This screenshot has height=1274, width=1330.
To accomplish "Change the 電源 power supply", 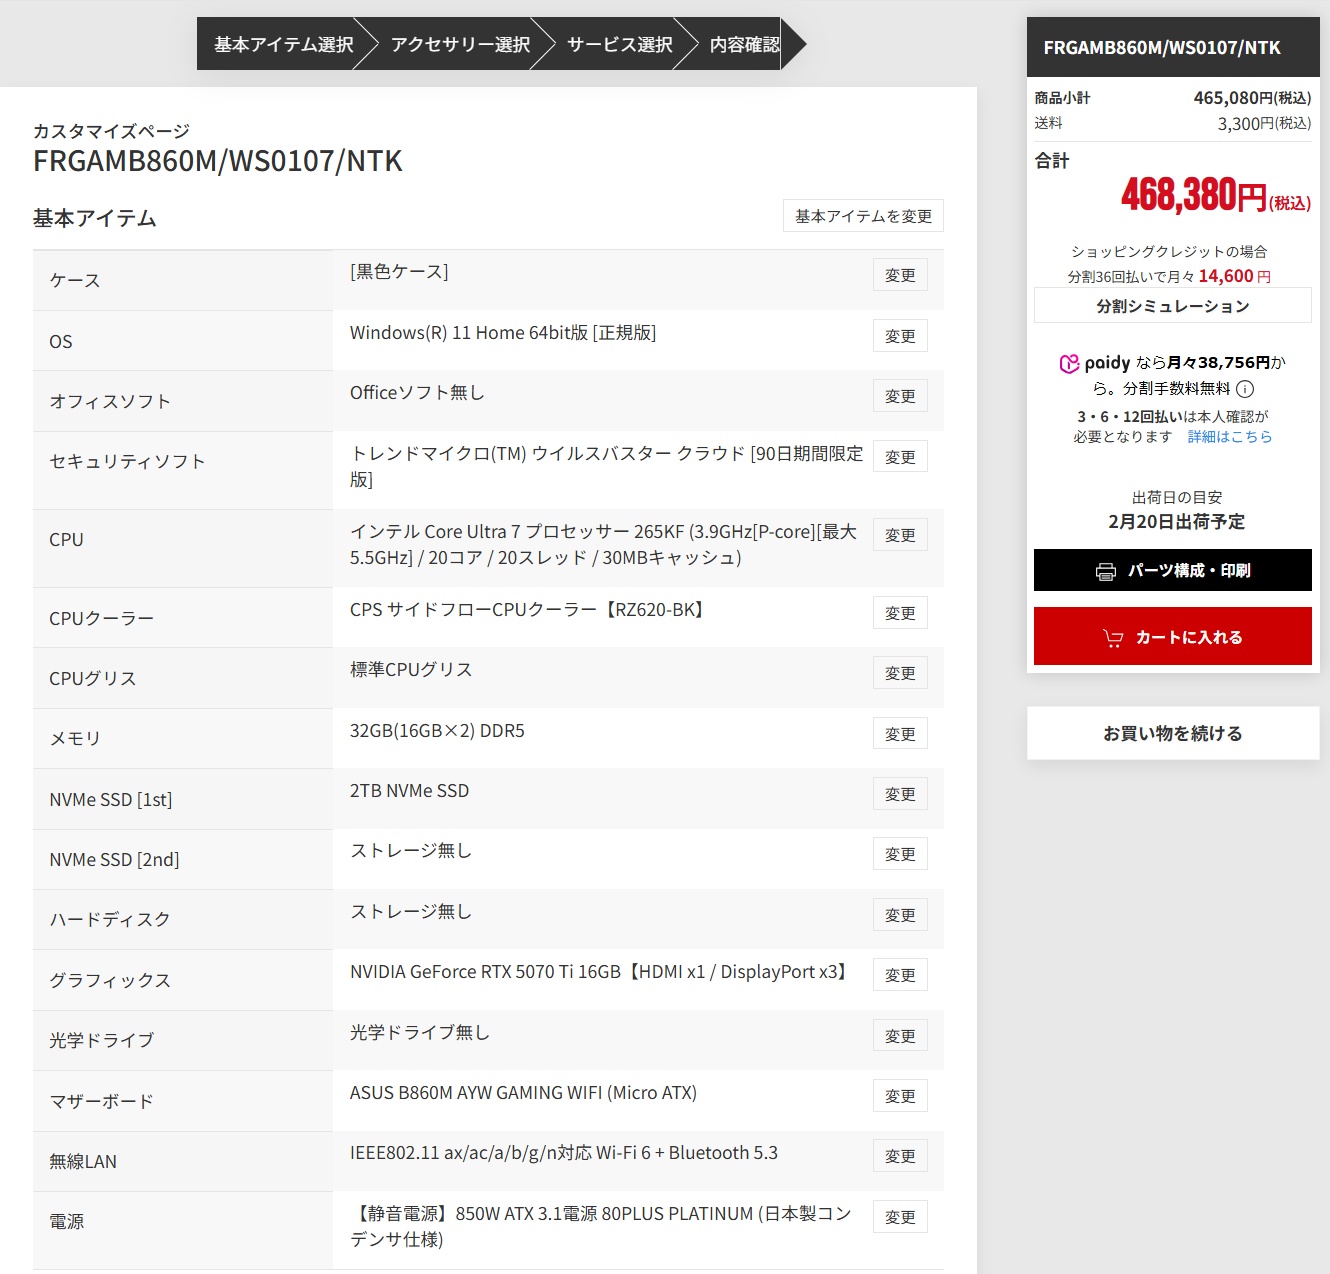I will point(900,1217).
